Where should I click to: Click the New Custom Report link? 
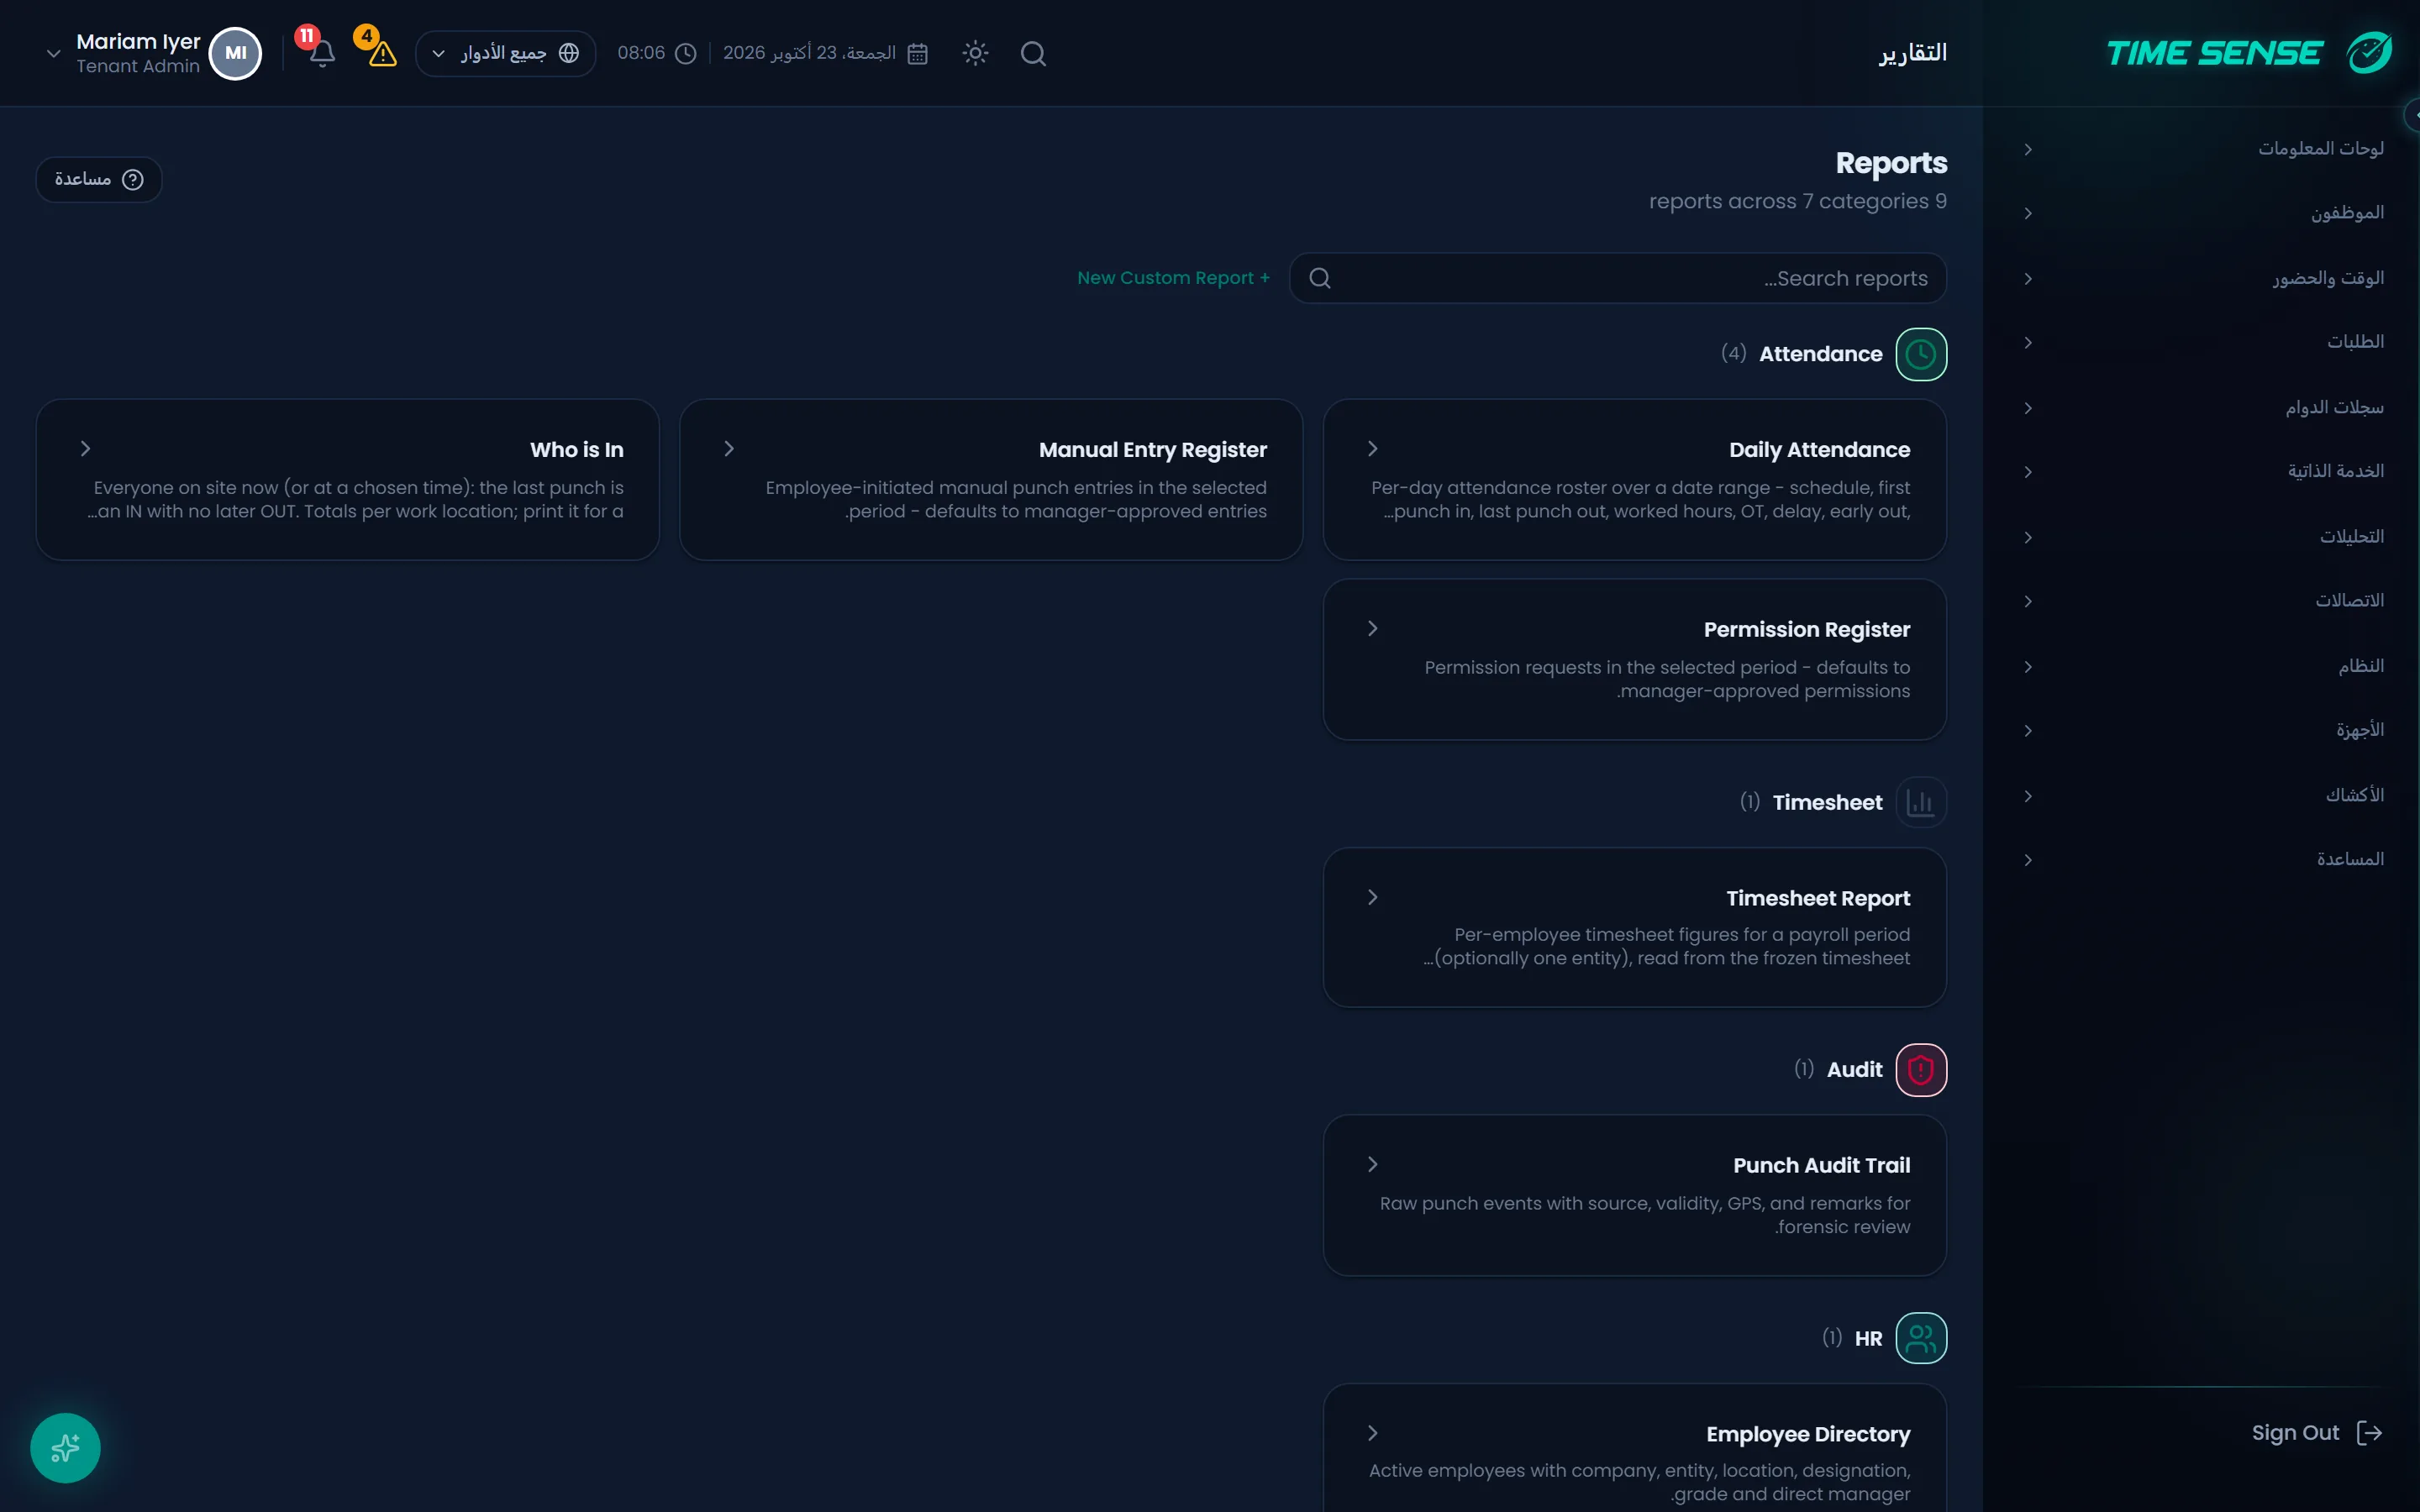point(1173,278)
